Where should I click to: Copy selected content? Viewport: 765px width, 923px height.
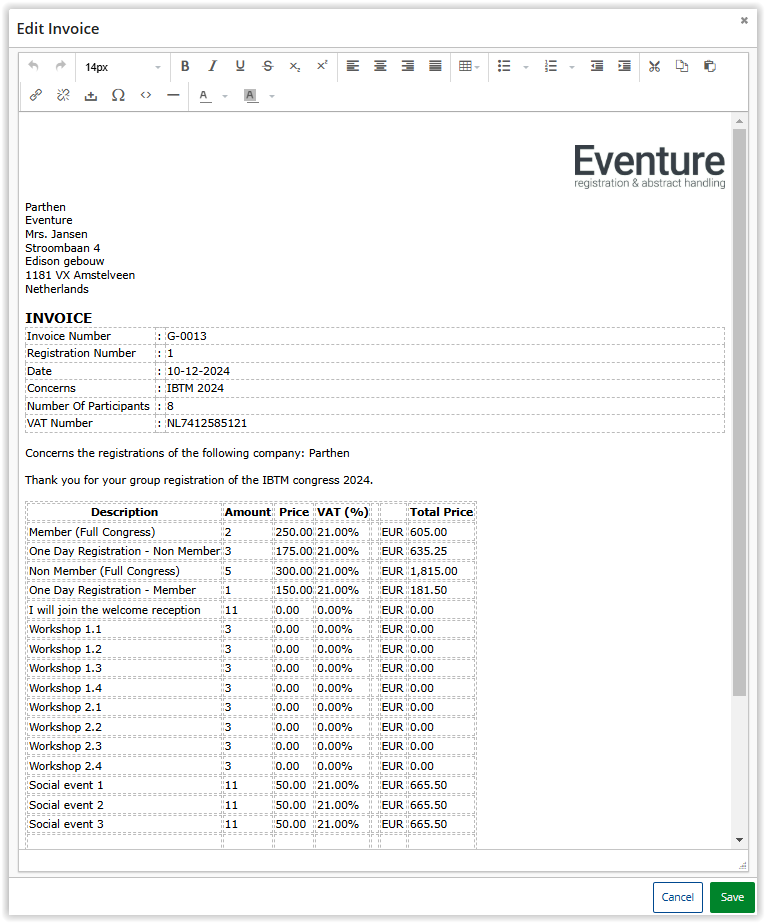(682, 66)
